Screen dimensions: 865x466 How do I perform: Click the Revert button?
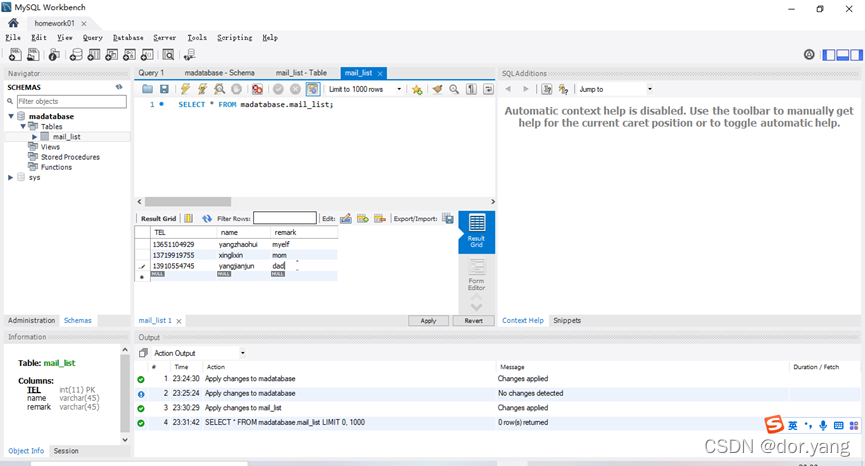point(473,320)
